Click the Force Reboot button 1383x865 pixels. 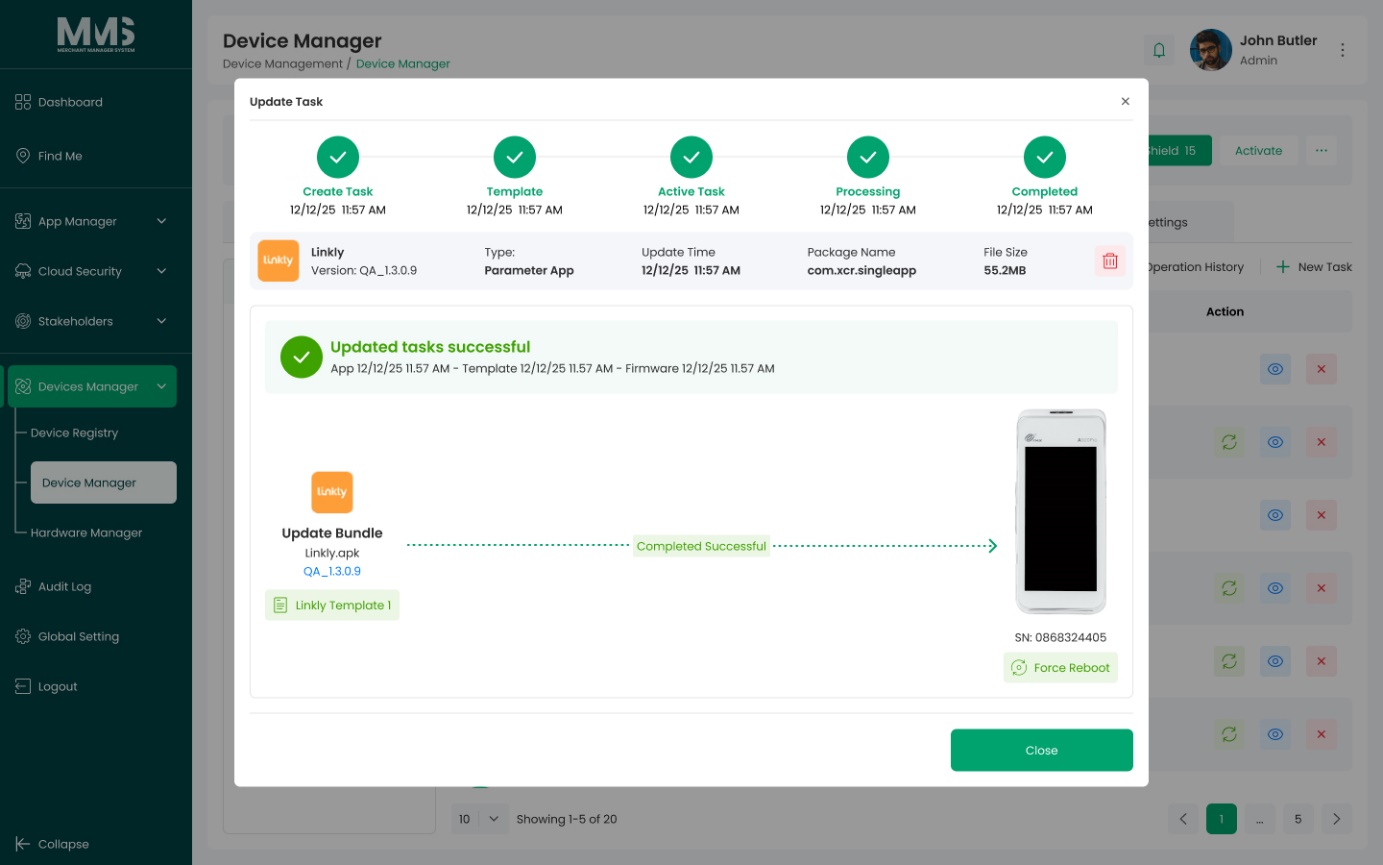pos(1061,667)
